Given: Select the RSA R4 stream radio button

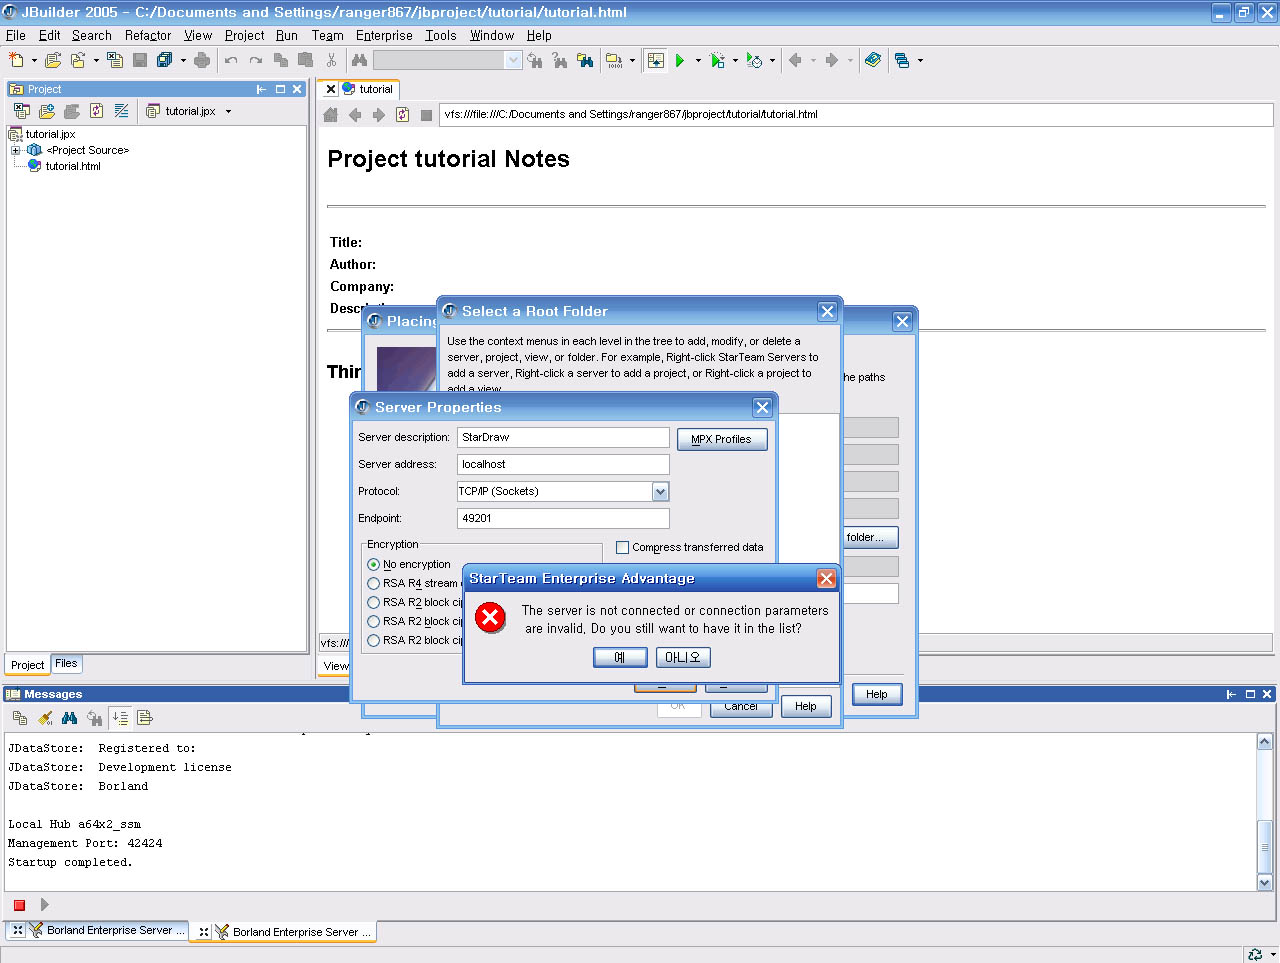Looking at the screenshot, I should 374,584.
